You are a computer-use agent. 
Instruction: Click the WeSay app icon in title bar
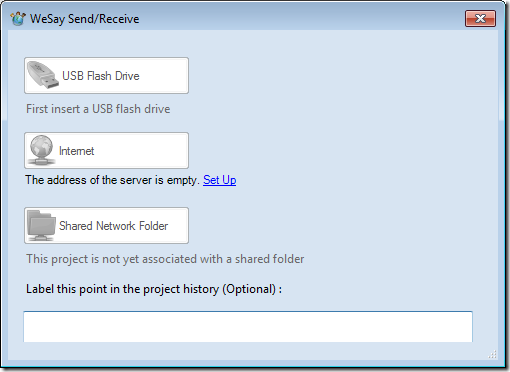coord(18,19)
